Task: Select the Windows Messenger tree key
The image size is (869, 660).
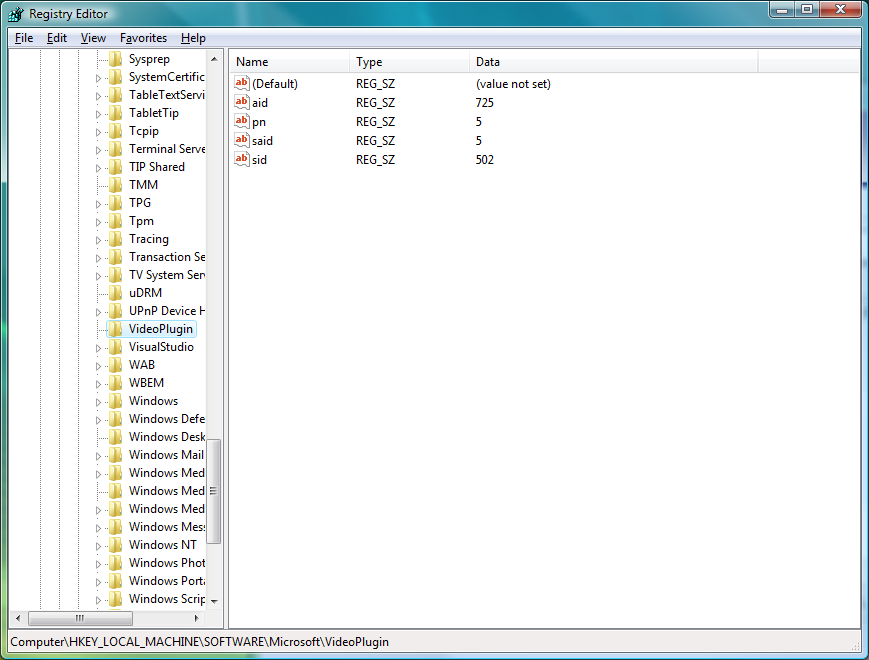Action: coord(167,527)
